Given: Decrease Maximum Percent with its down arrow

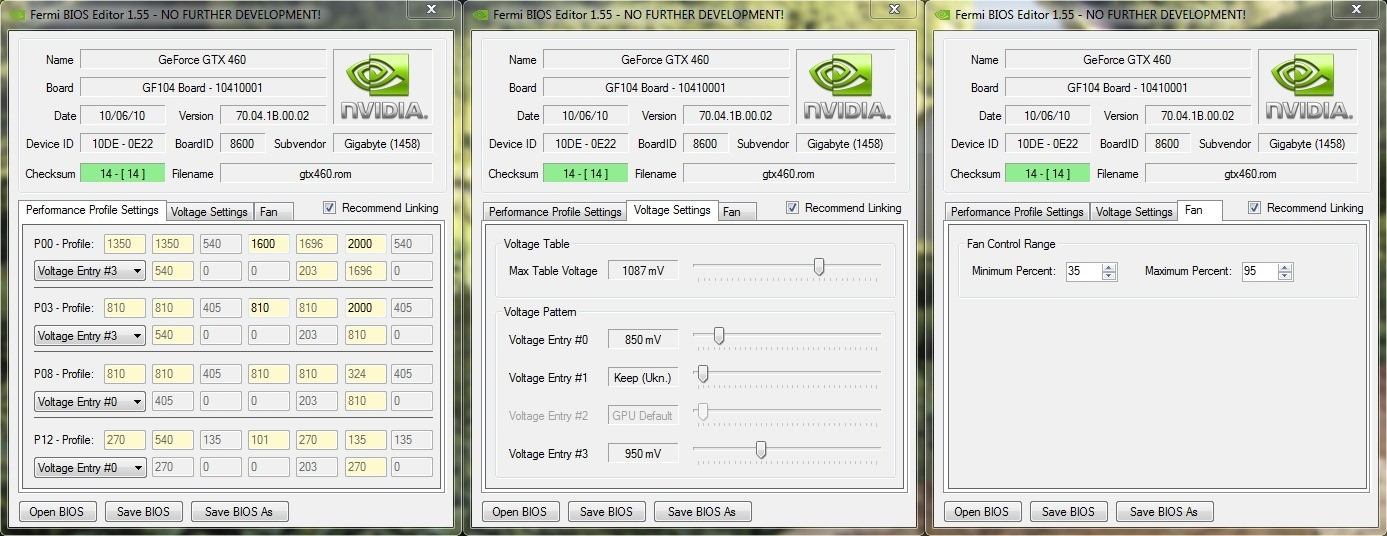Looking at the screenshot, I should (1285, 276).
